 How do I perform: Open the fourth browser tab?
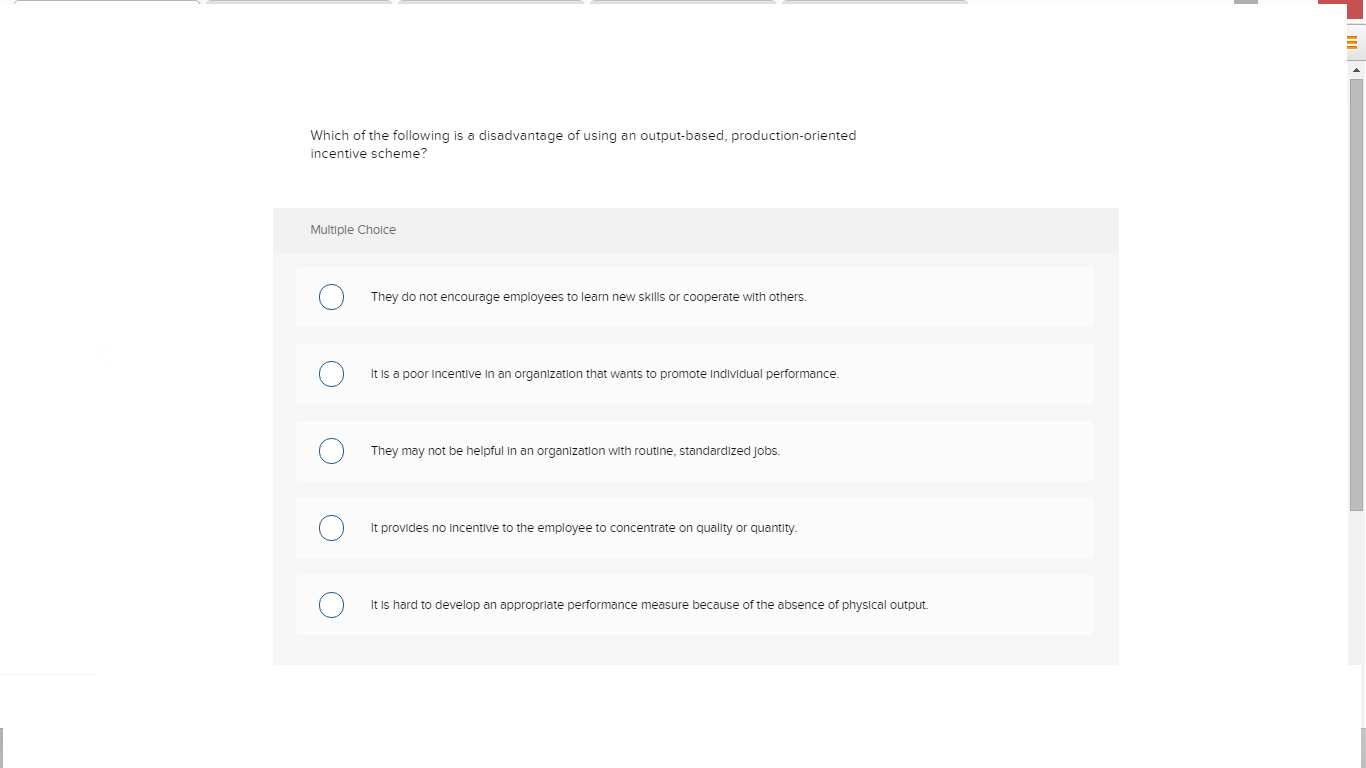[x=681, y=4]
